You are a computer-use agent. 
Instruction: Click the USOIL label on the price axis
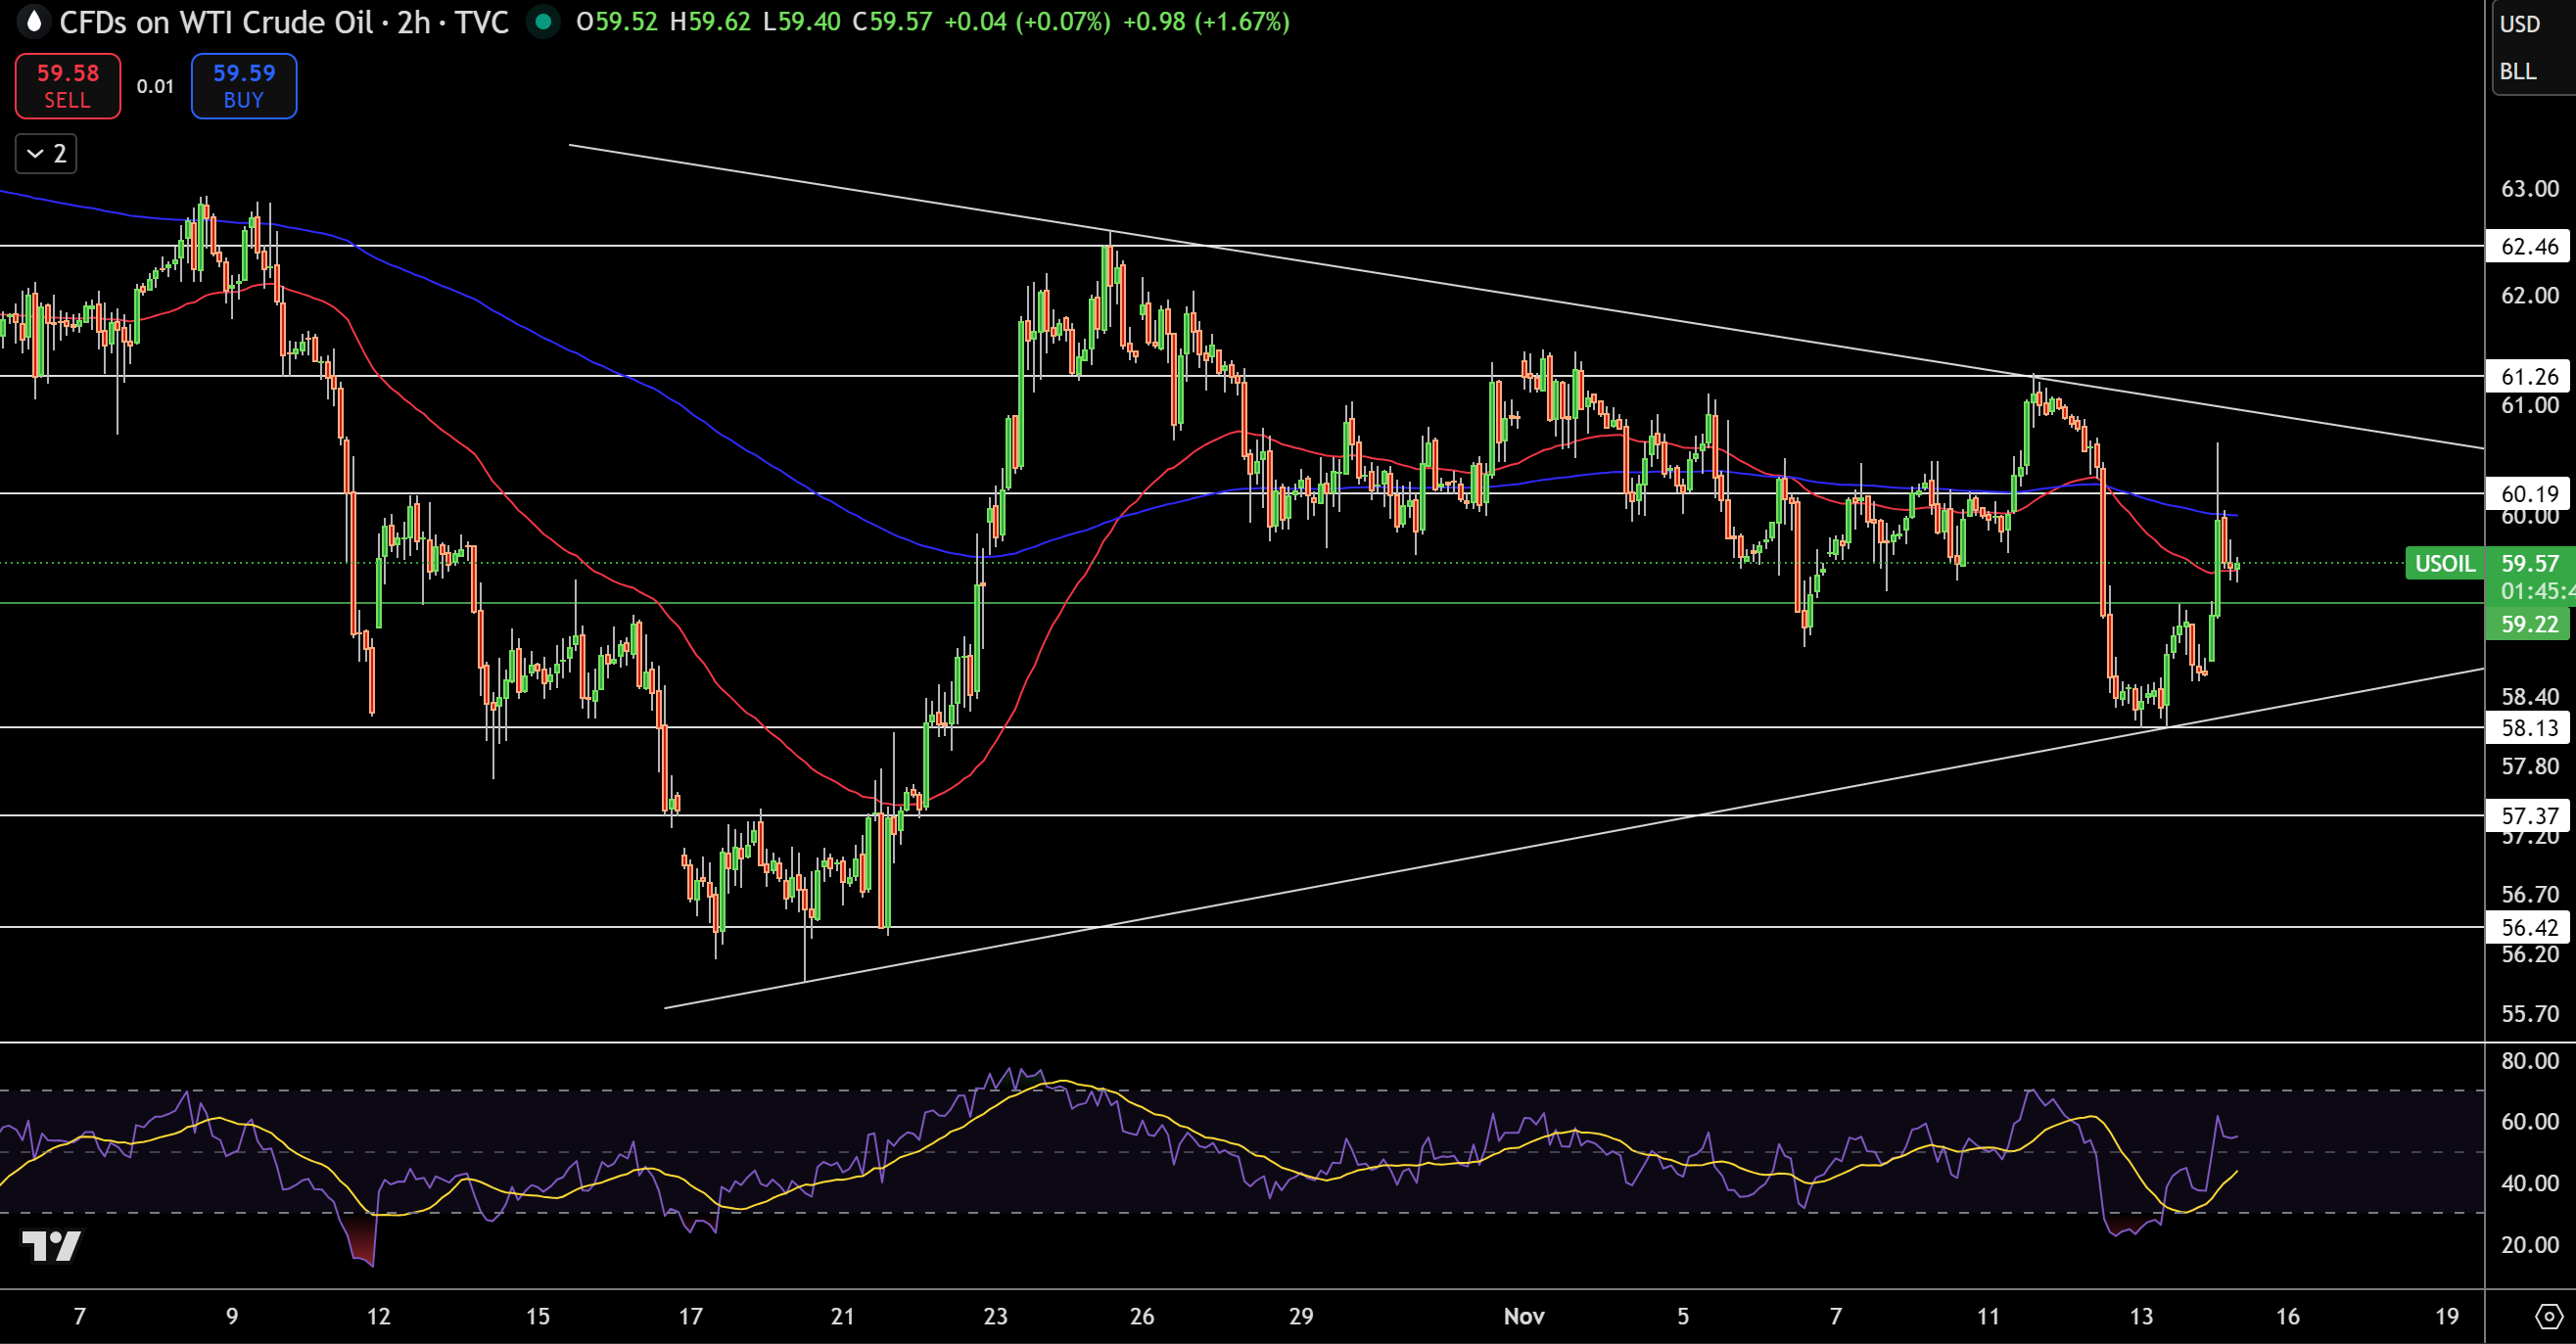pyautogui.click(x=2443, y=564)
